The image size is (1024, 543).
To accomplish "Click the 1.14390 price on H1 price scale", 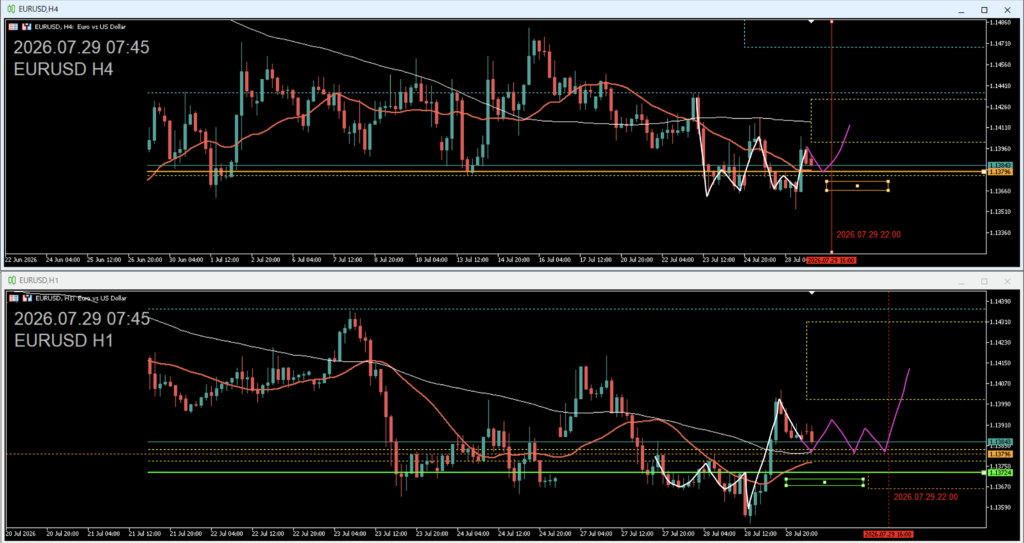I will pos(999,301).
